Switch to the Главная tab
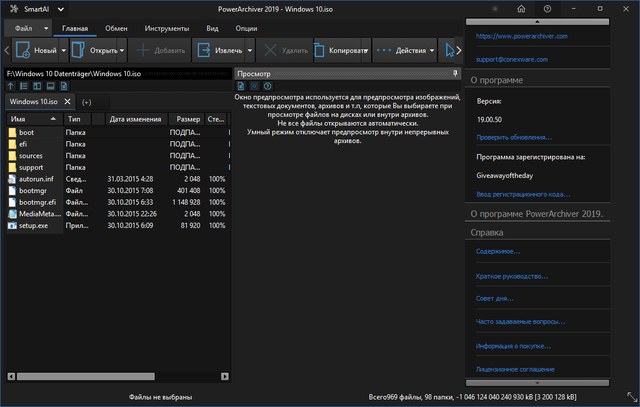640x407 pixels. point(75,28)
